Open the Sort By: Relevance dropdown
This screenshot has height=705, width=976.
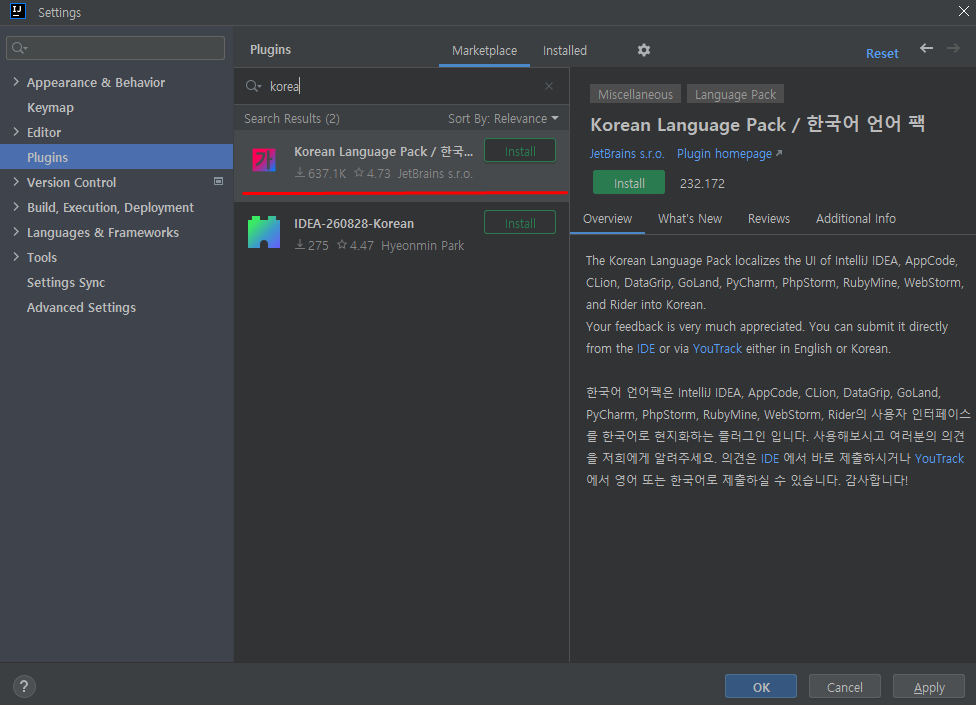[503, 118]
